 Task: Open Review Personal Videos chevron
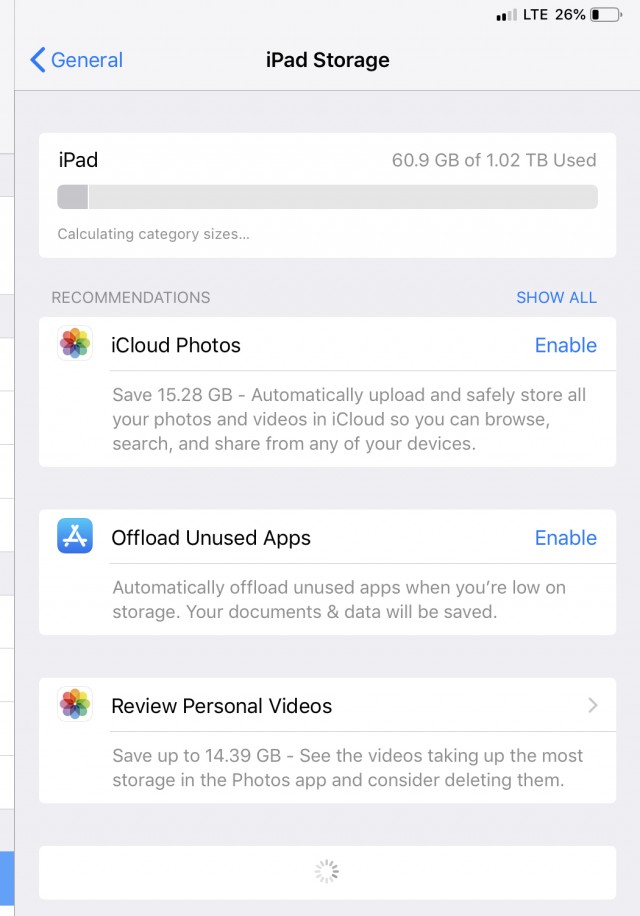pyautogui.click(x=593, y=705)
